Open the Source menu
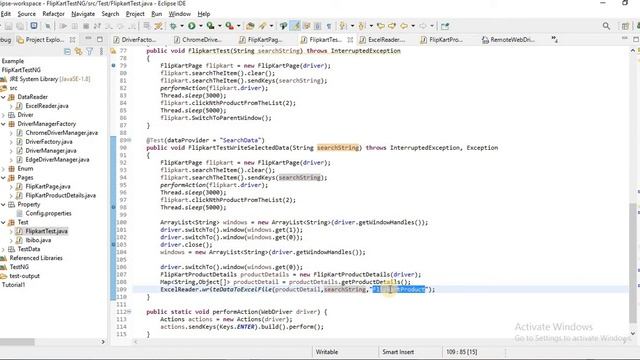Image resolution: width=640 pixels, height=360 pixels. coord(27,14)
